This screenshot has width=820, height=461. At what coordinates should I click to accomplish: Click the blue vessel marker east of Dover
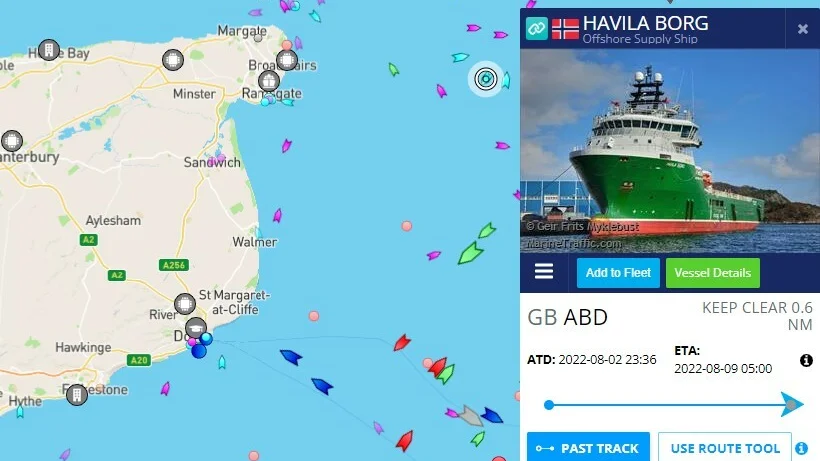(291, 357)
